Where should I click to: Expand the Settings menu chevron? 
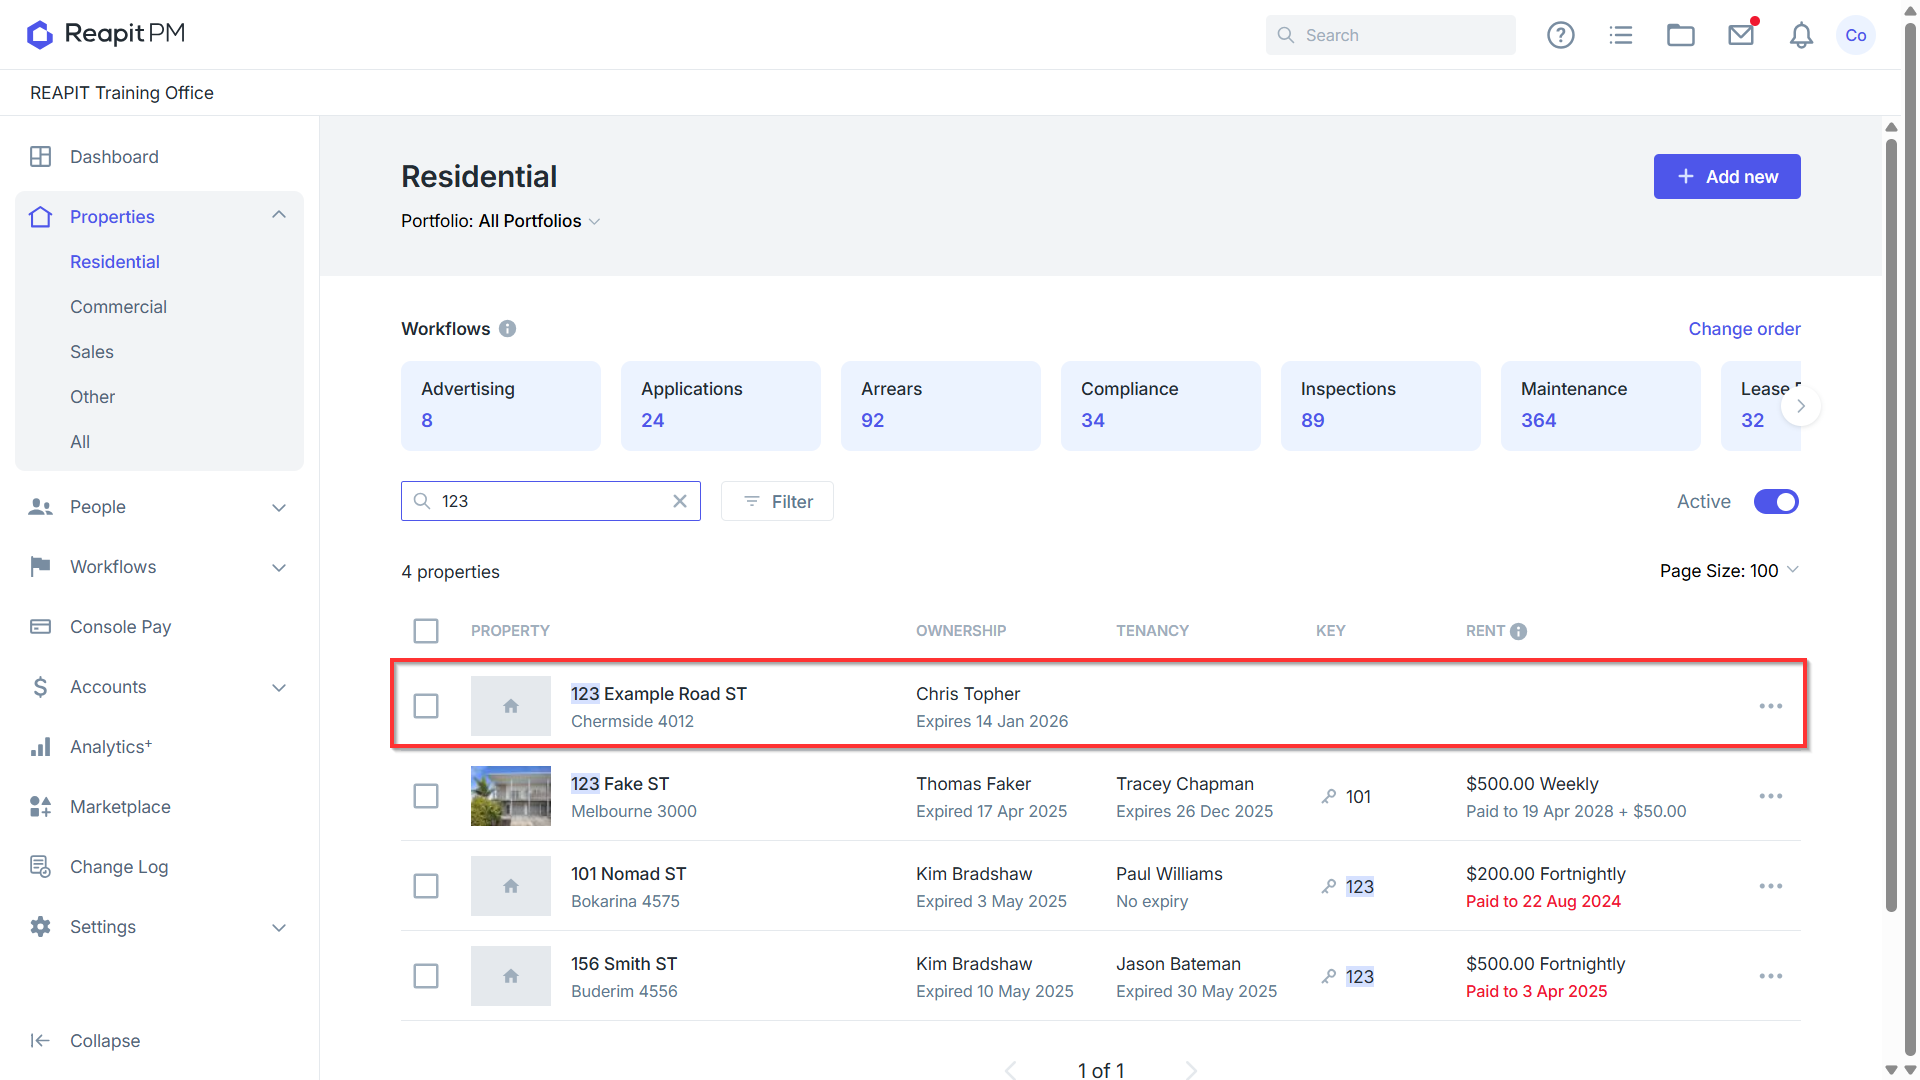click(x=279, y=928)
